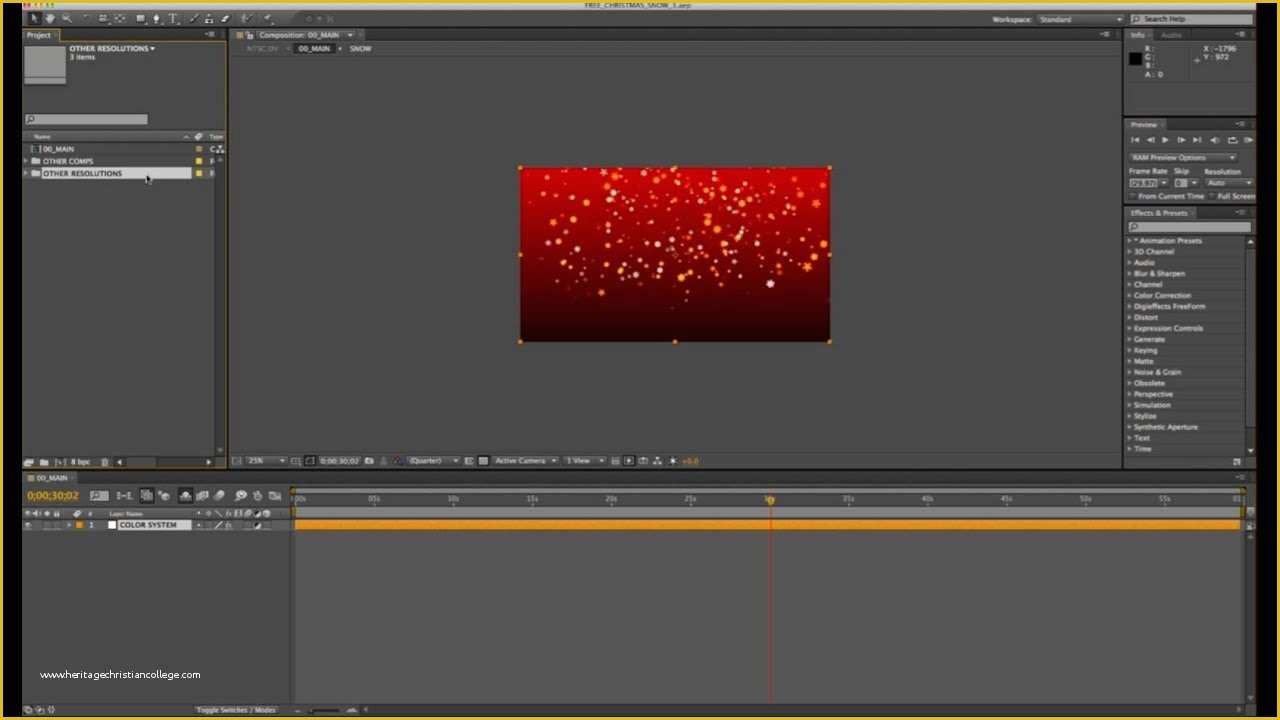Open the graph editor icon in timeline
The width and height of the screenshot is (1280, 720).
click(274, 496)
